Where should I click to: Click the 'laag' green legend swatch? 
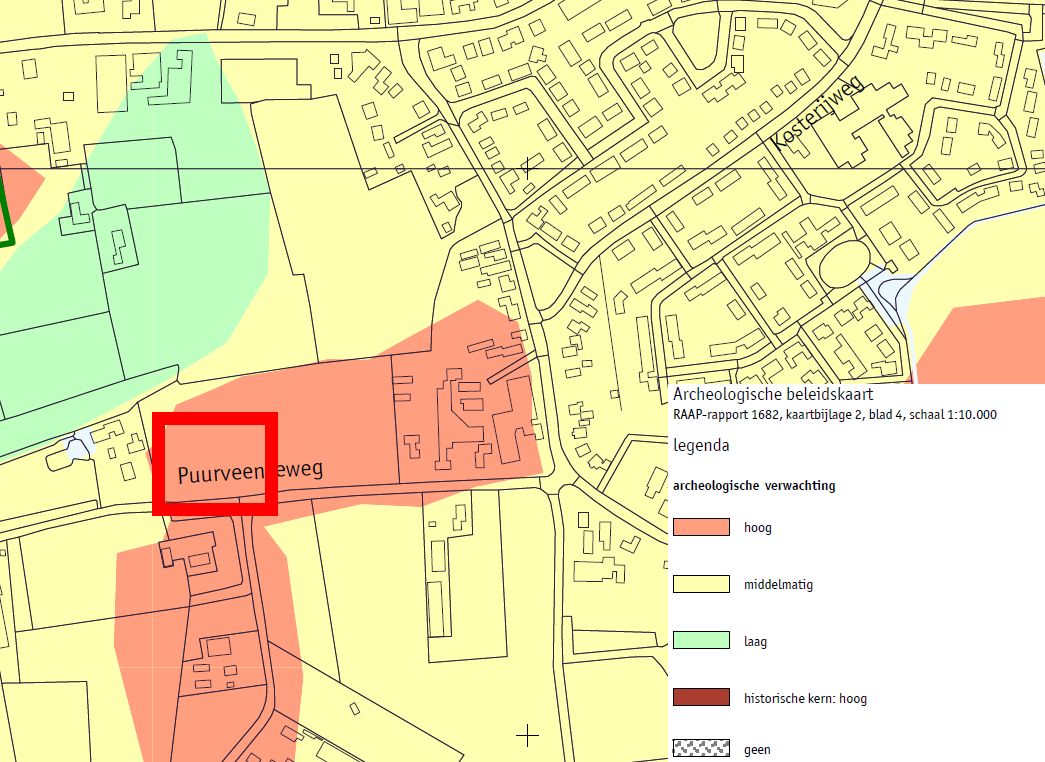(701, 640)
